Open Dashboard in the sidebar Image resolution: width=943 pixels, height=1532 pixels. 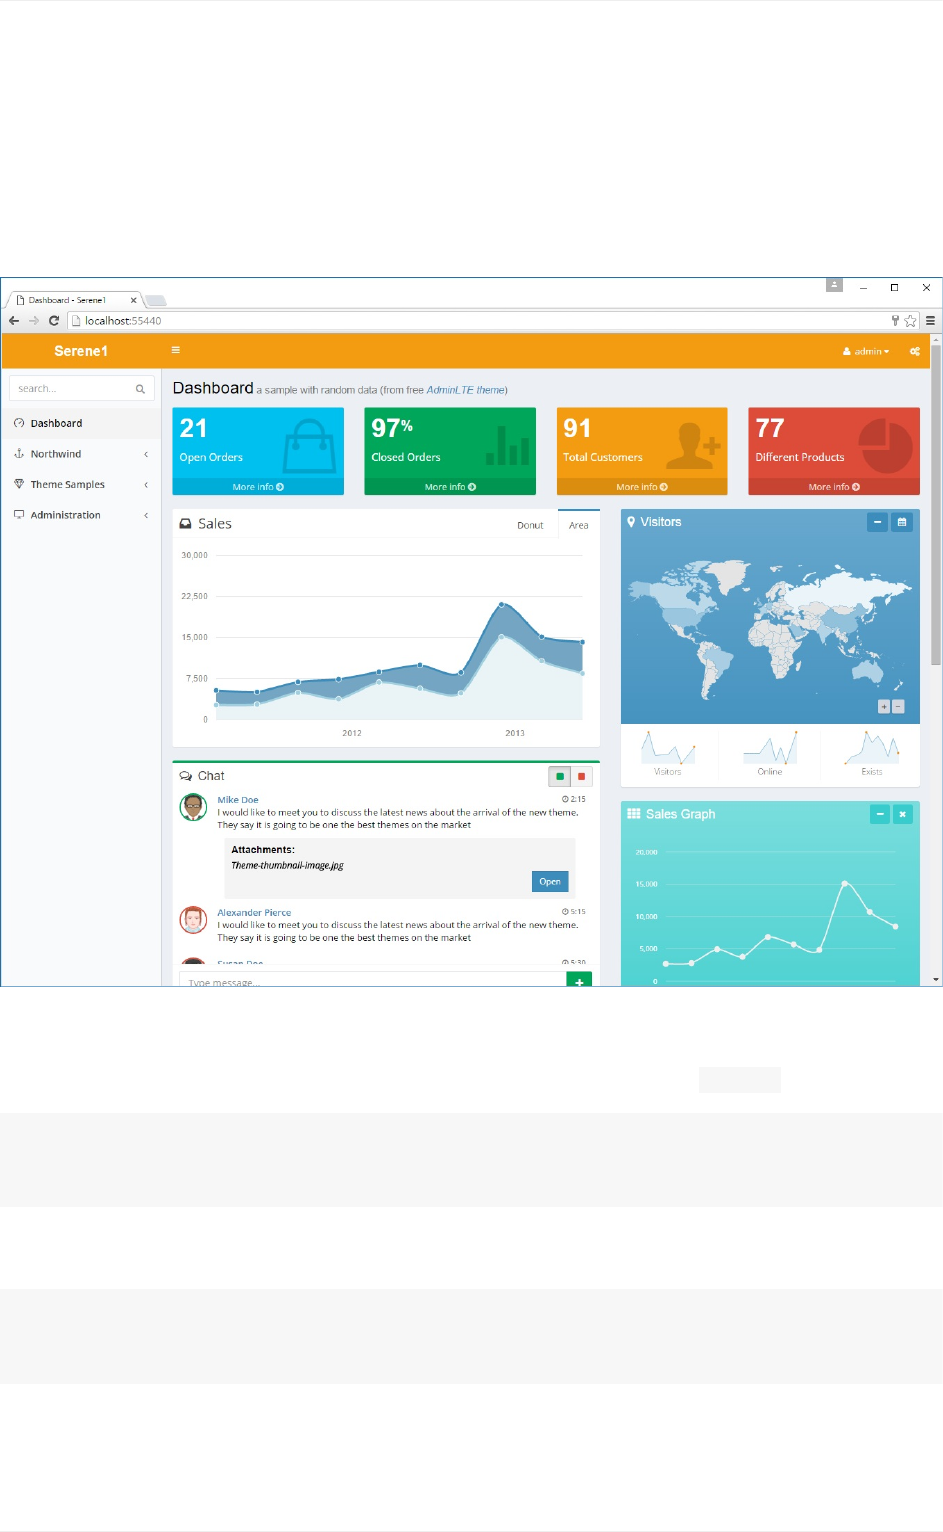(x=81, y=423)
